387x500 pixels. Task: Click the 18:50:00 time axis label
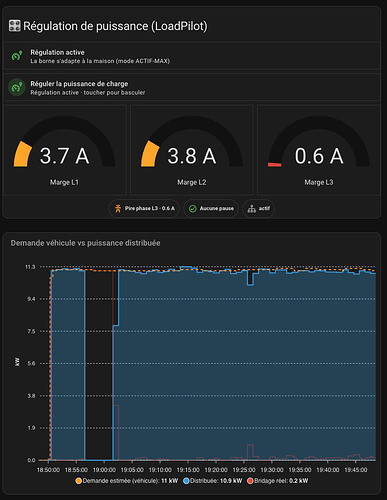click(48, 470)
